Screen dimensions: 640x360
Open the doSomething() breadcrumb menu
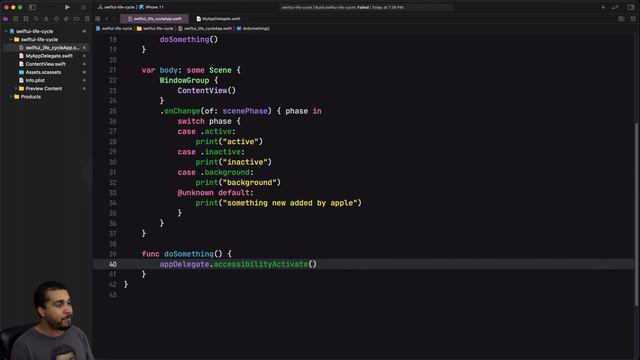[253, 29]
